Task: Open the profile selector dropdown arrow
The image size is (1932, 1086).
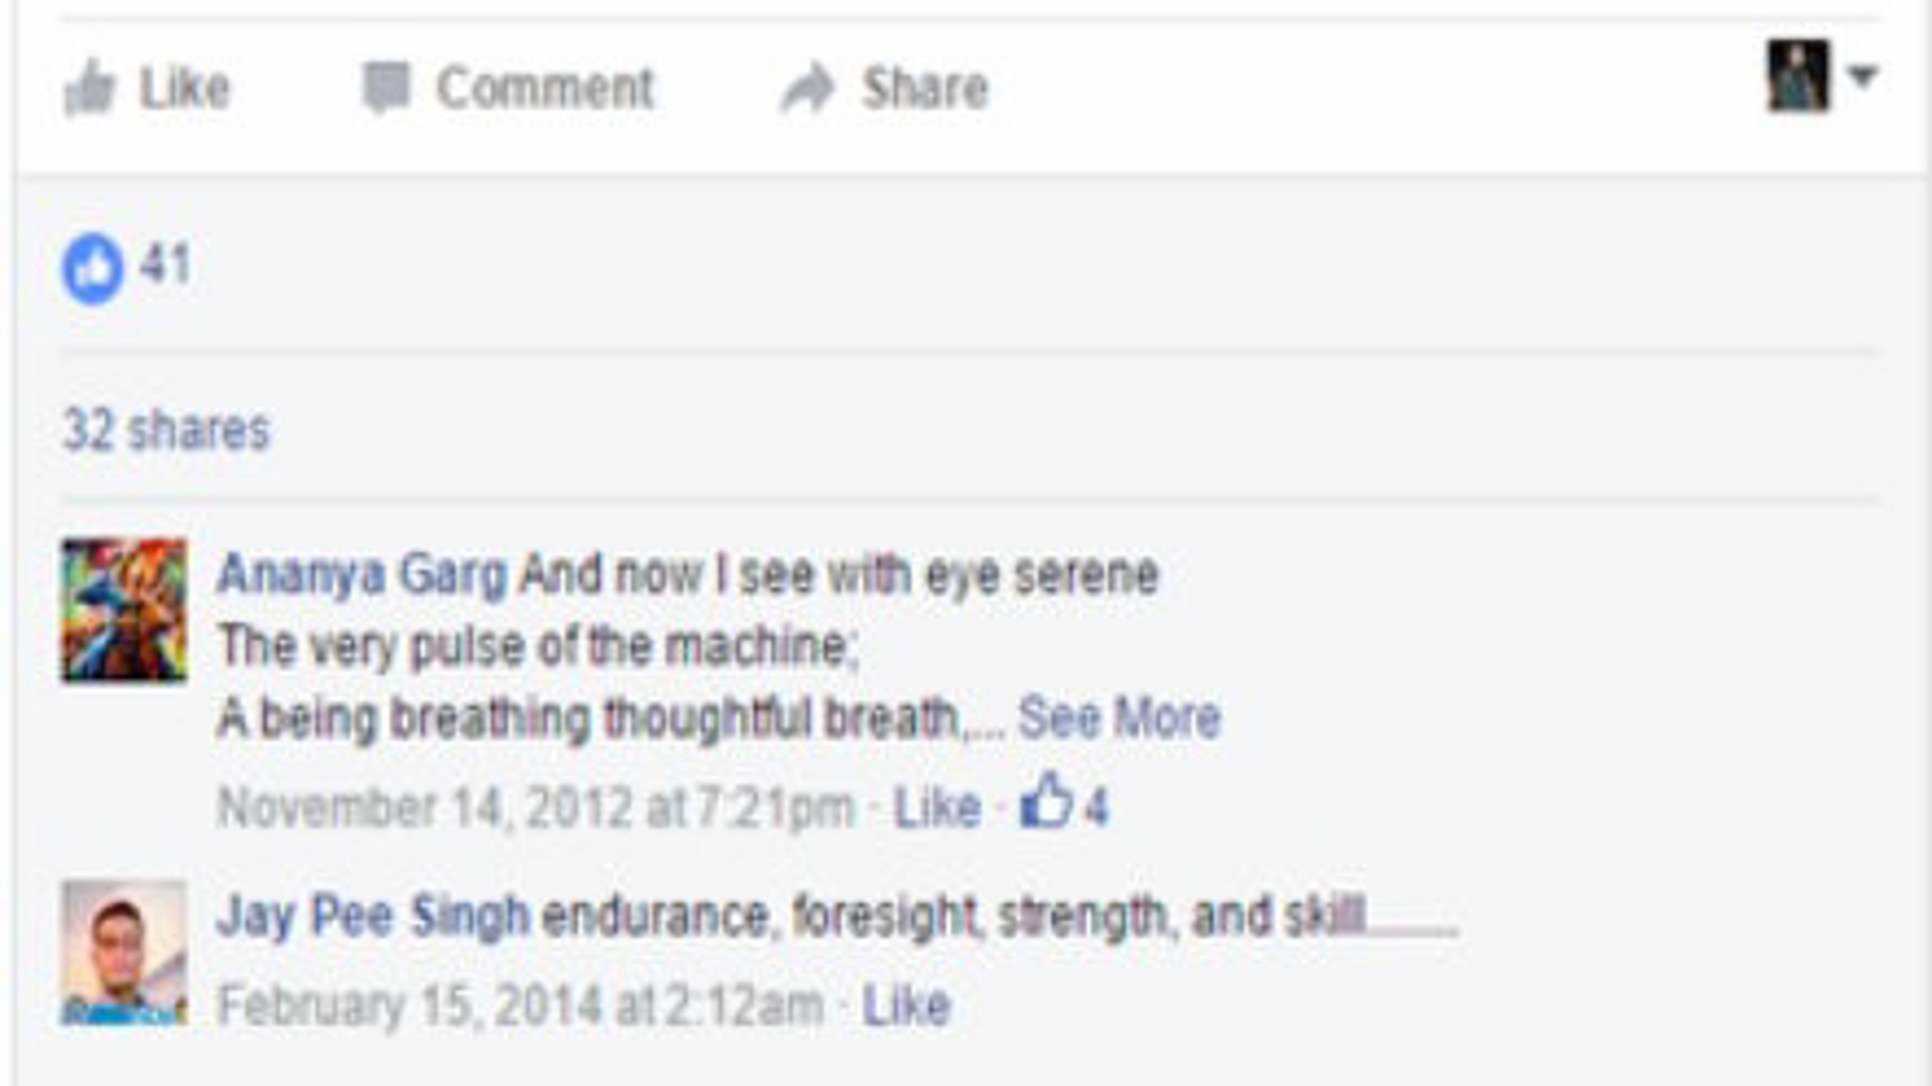Action: tap(1862, 76)
